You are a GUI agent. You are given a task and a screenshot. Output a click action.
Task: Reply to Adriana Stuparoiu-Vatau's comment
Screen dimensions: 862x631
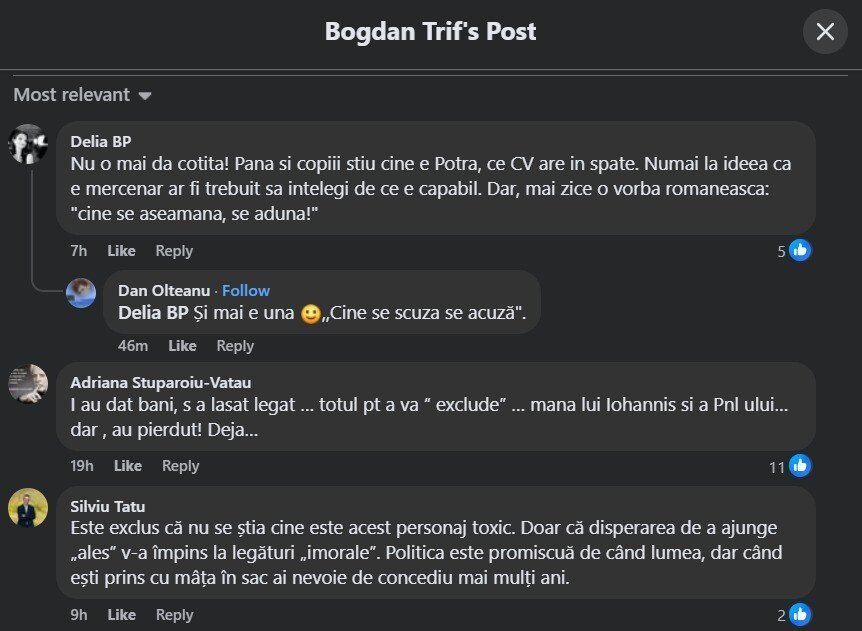181,466
